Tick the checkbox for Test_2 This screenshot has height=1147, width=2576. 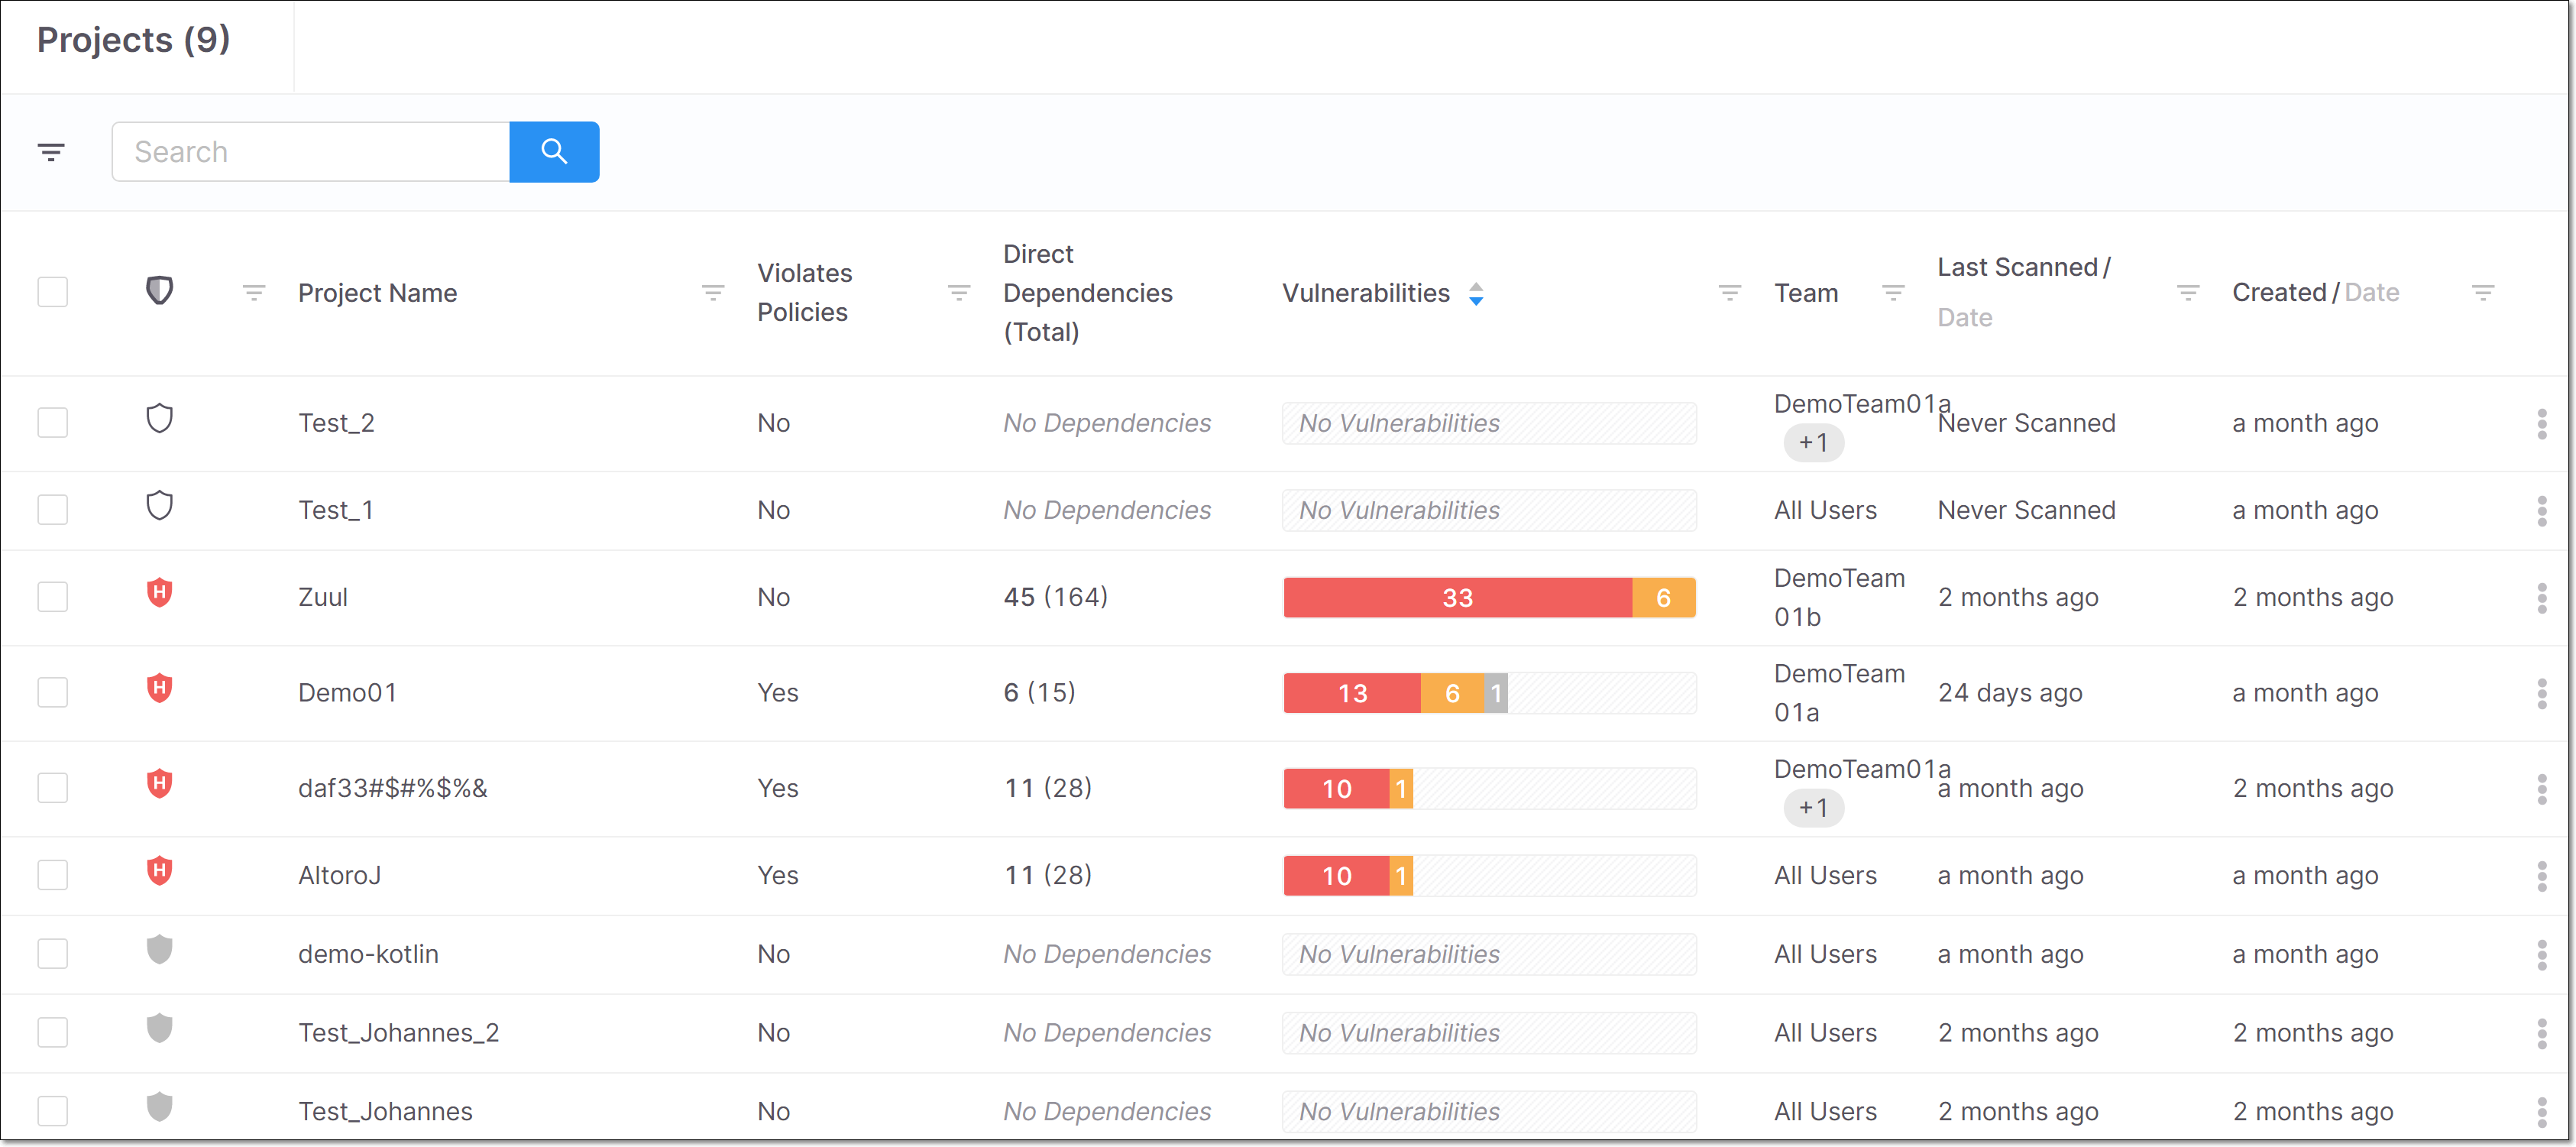click(52, 423)
